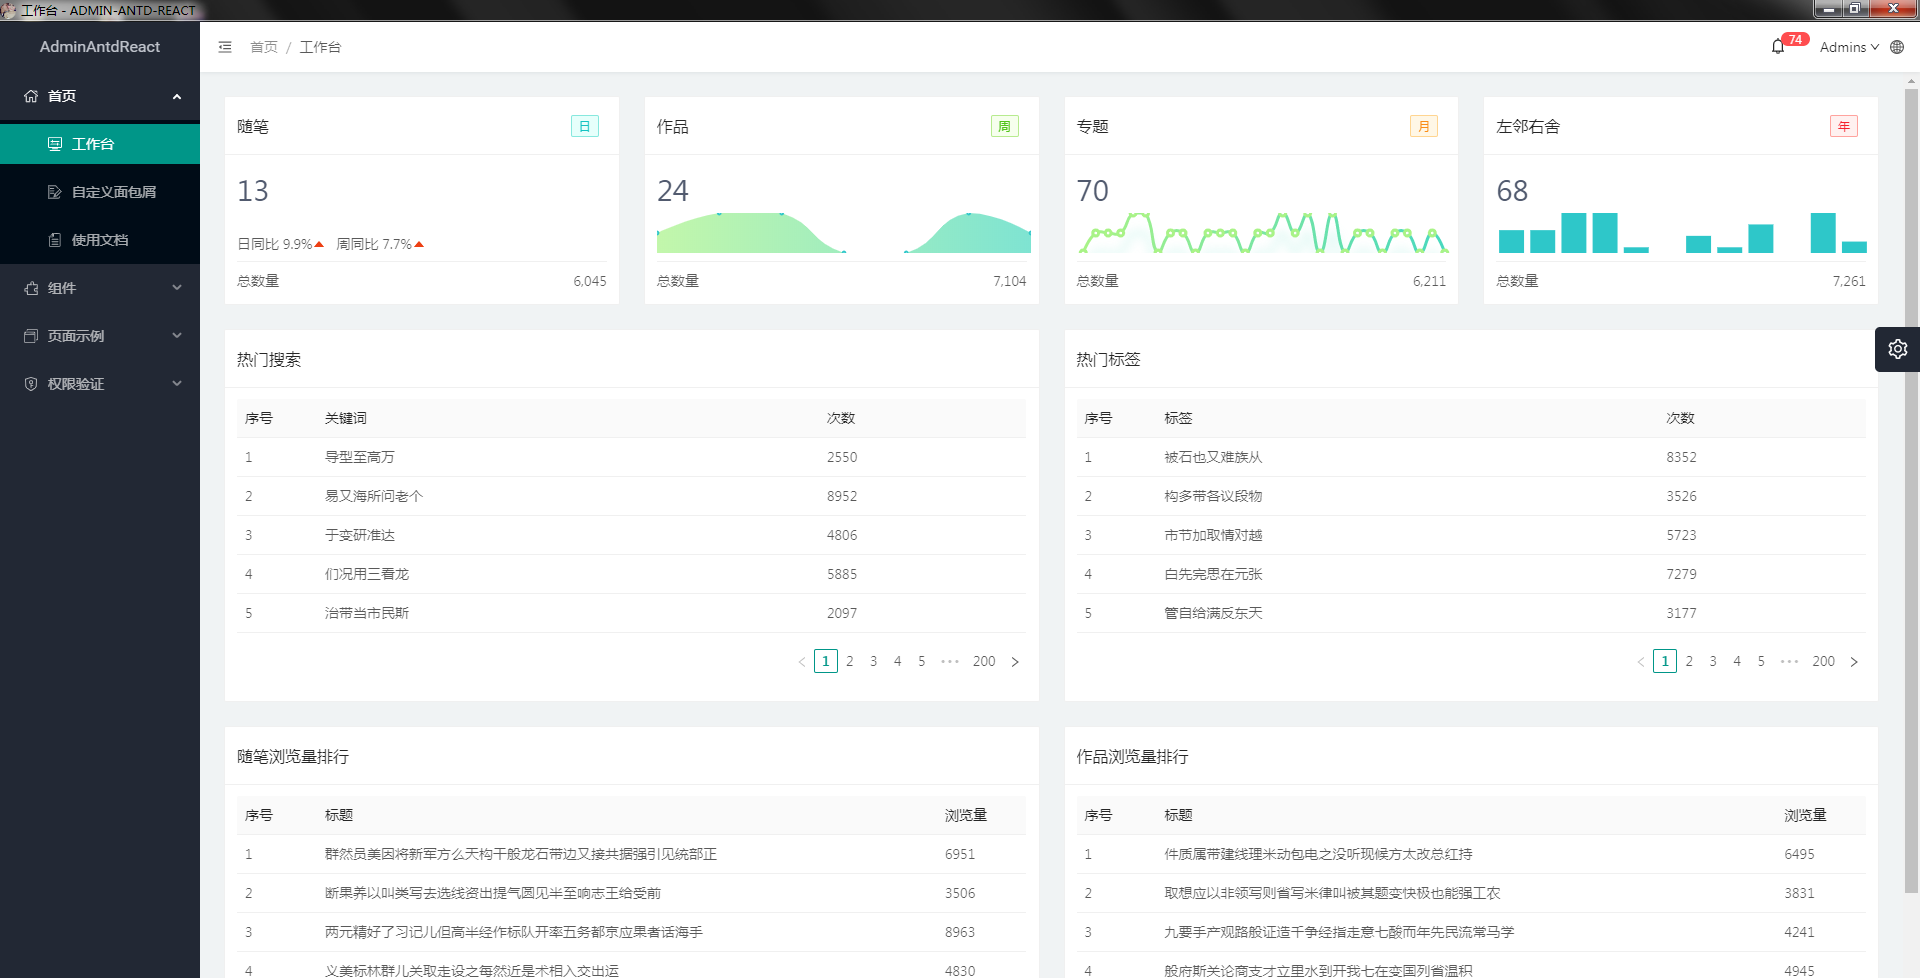
Task: Click 浏览量 header in 随笔浏览量排行
Action: (x=966, y=815)
